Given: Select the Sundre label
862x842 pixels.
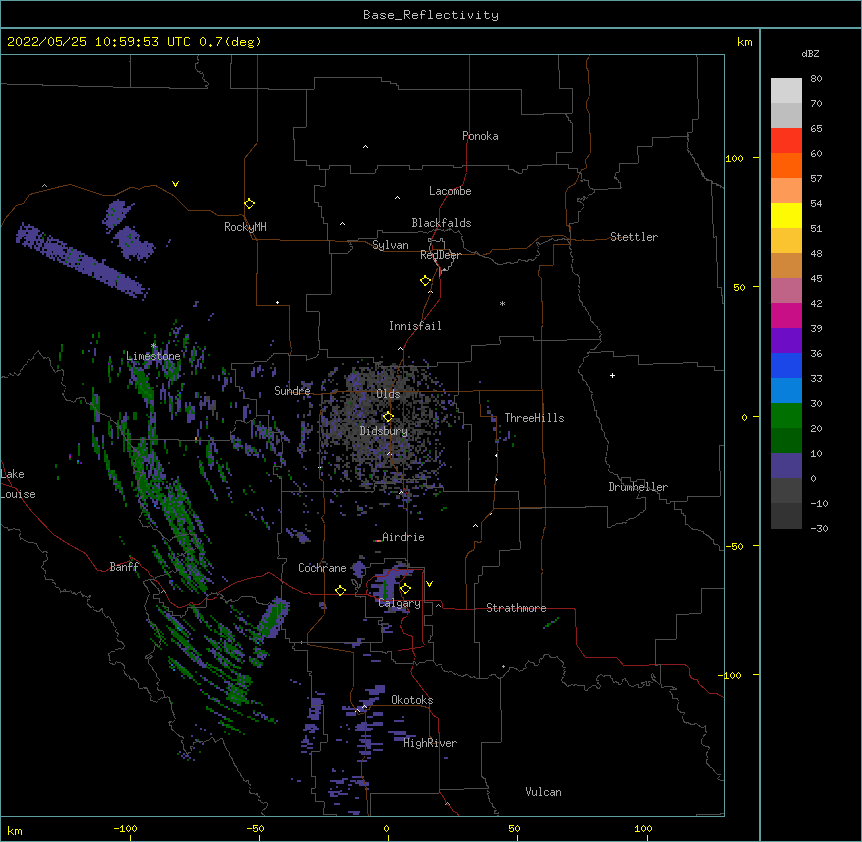Looking at the screenshot, I should 292,391.
